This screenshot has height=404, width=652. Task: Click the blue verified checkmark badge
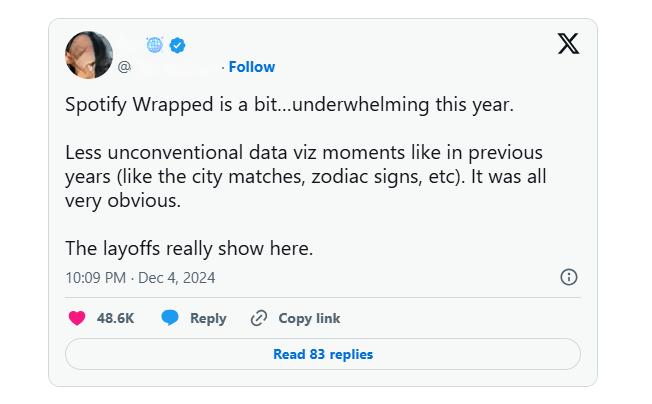point(177,44)
